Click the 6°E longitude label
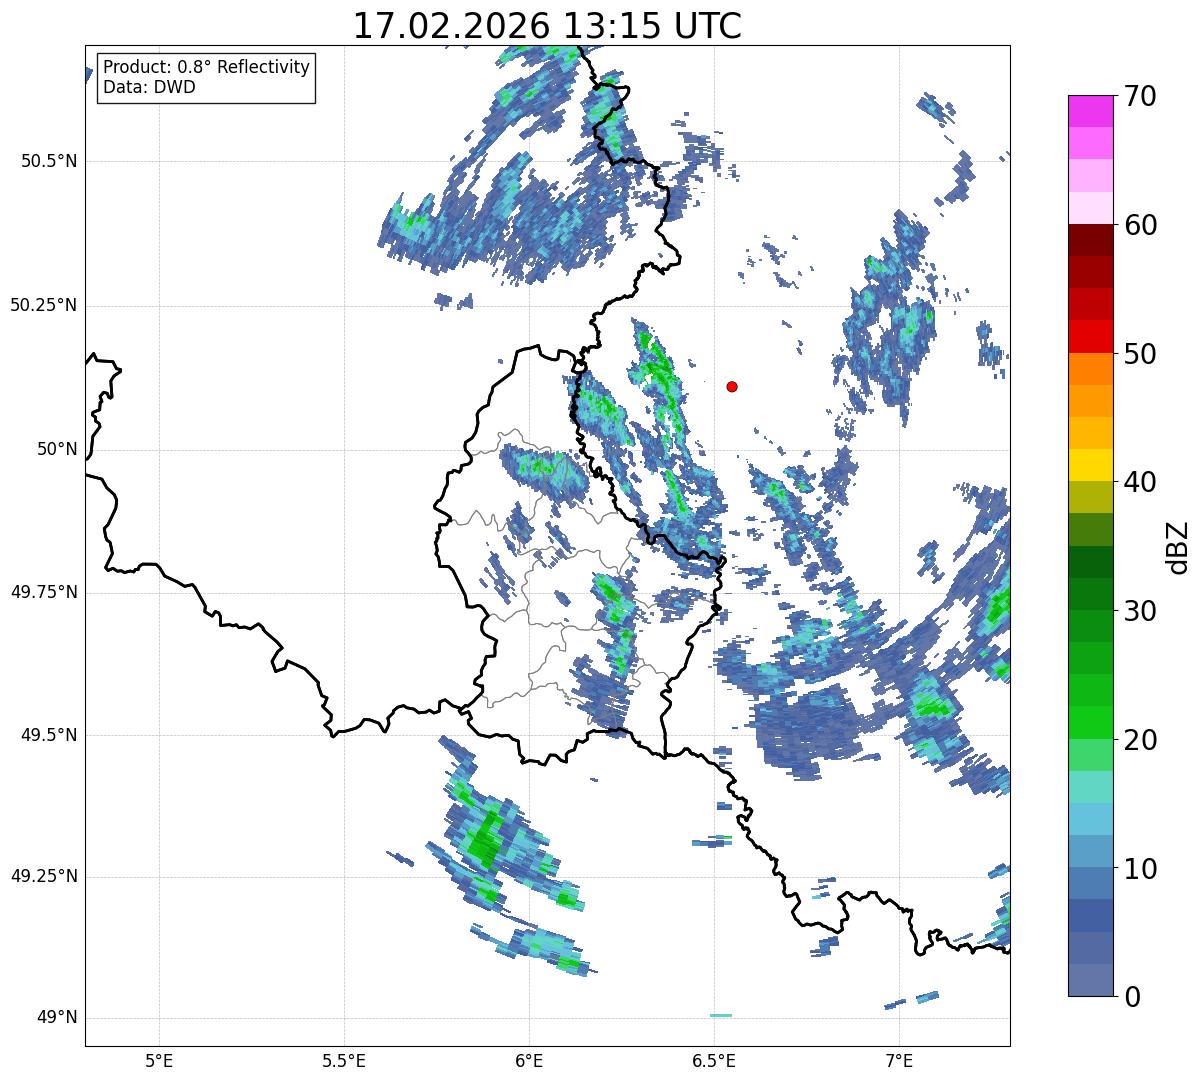This screenshot has width=1202, height=1081. [529, 1060]
